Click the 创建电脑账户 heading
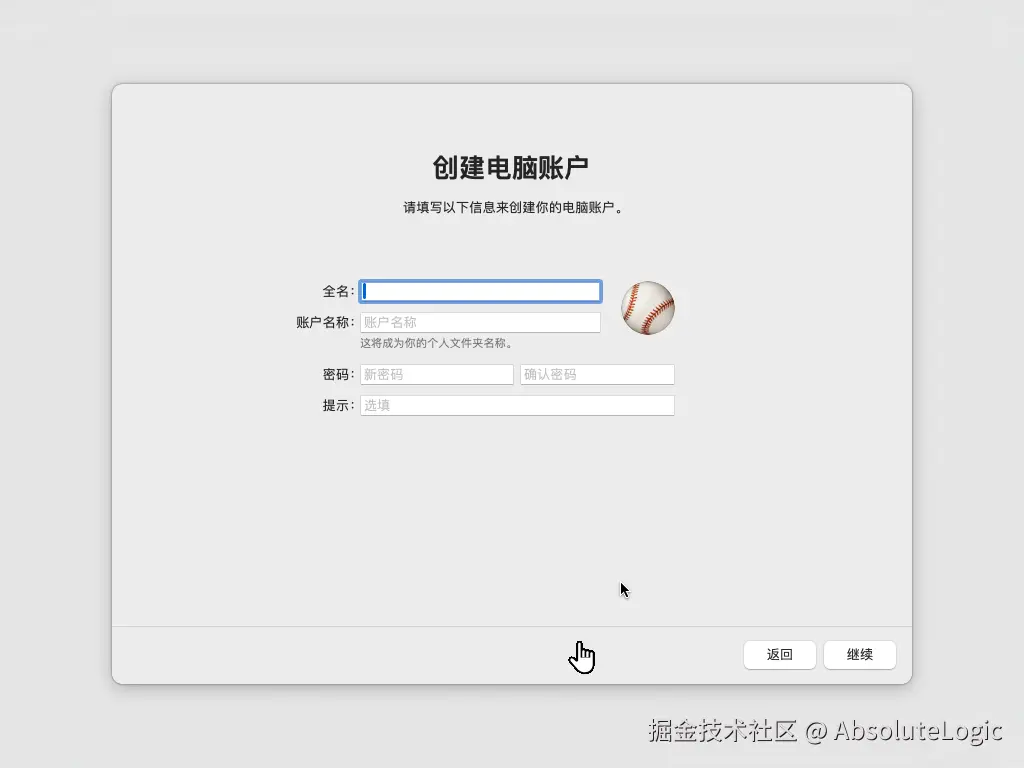 click(x=511, y=168)
